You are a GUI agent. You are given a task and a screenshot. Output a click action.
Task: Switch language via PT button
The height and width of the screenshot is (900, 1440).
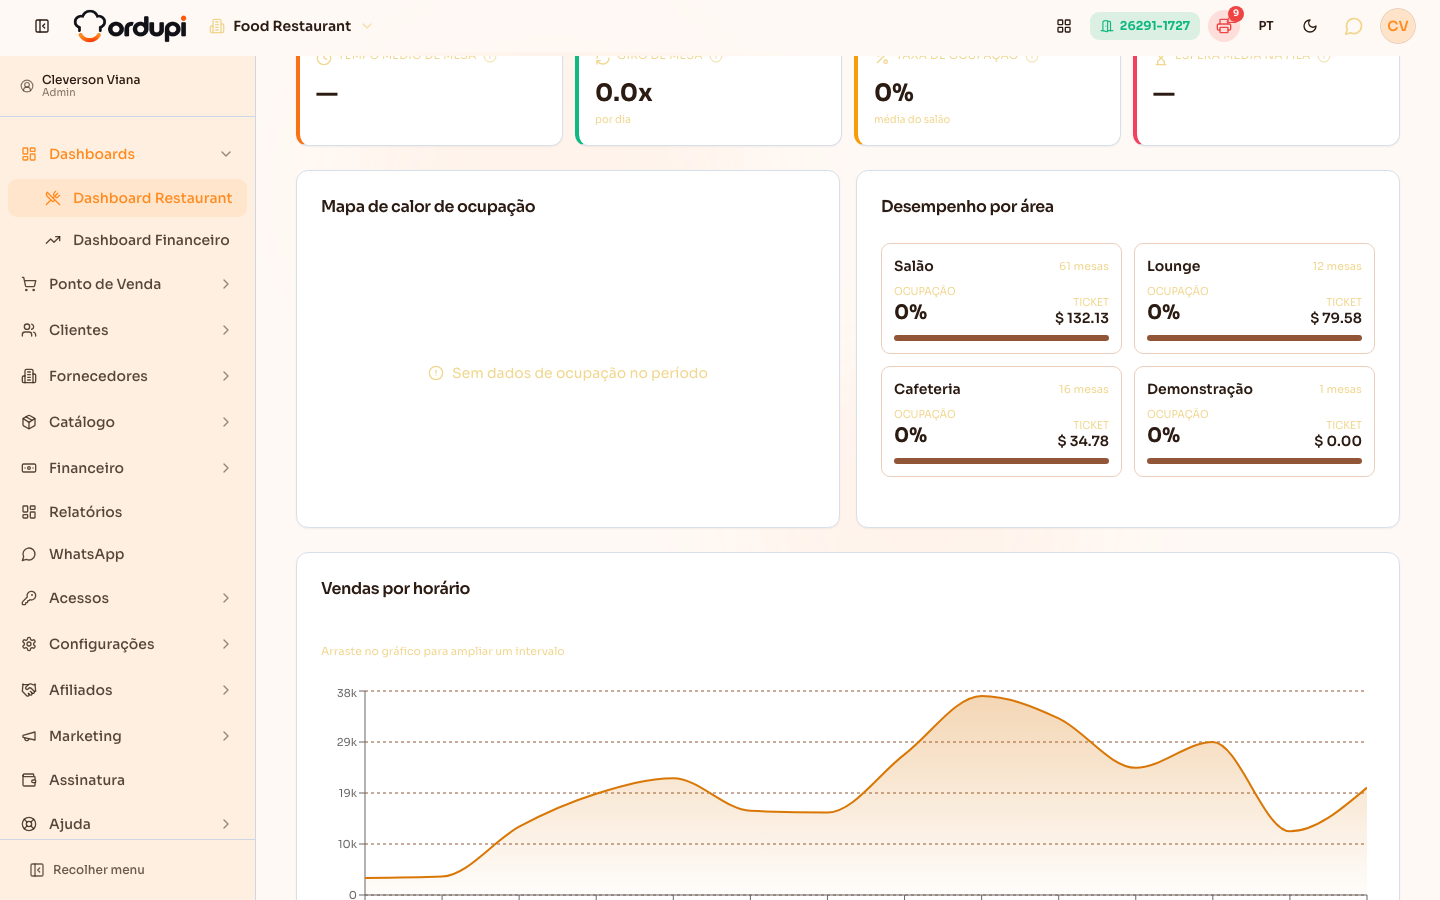[x=1266, y=26]
